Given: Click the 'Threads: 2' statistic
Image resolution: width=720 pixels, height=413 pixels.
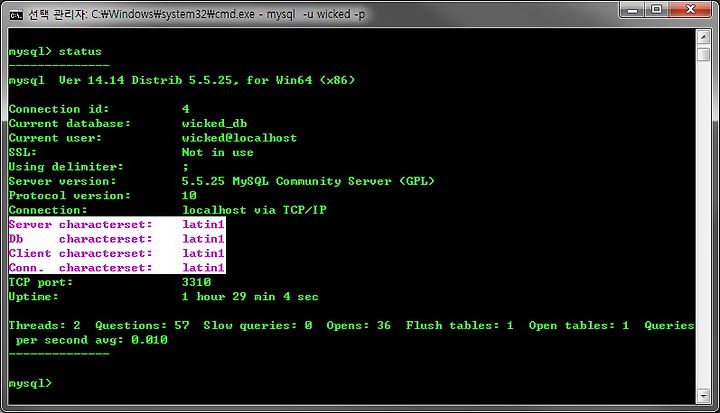Looking at the screenshot, I should (x=44, y=325).
